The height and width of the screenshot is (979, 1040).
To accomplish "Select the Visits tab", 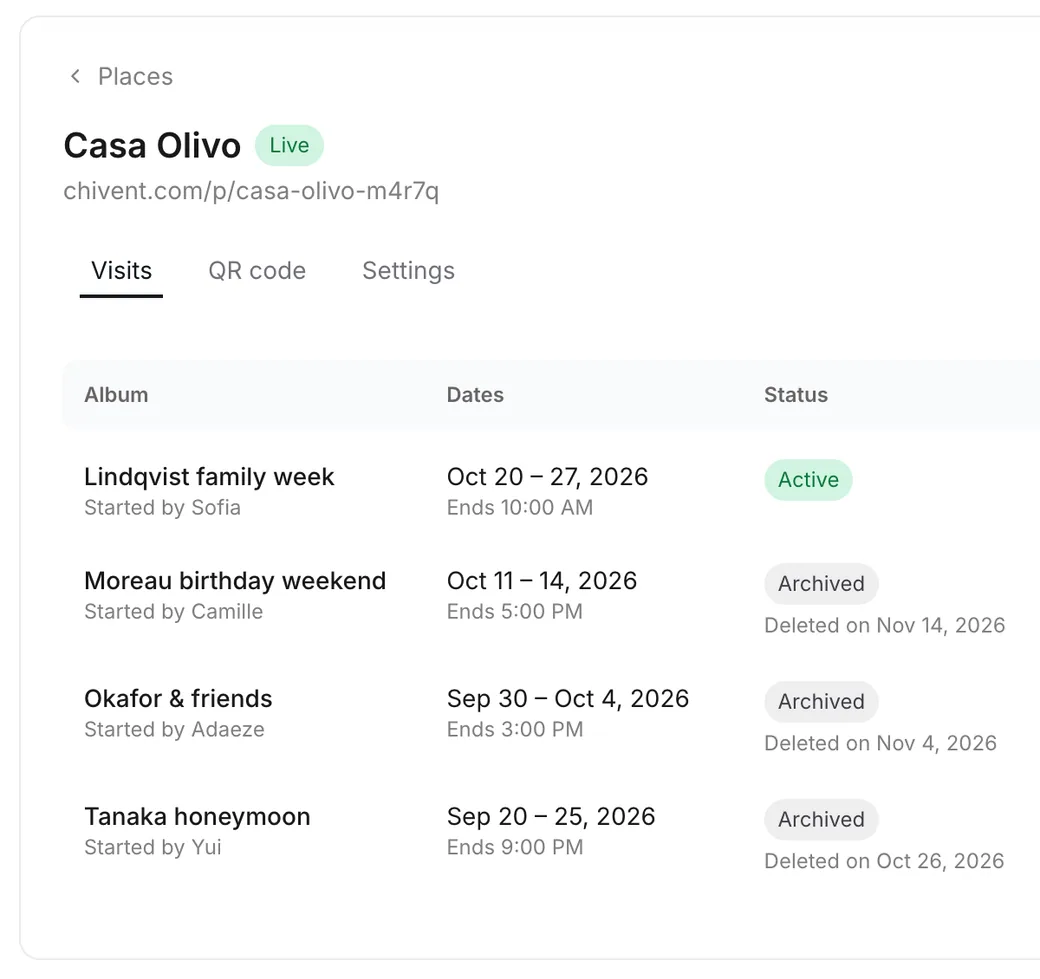I will (121, 271).
